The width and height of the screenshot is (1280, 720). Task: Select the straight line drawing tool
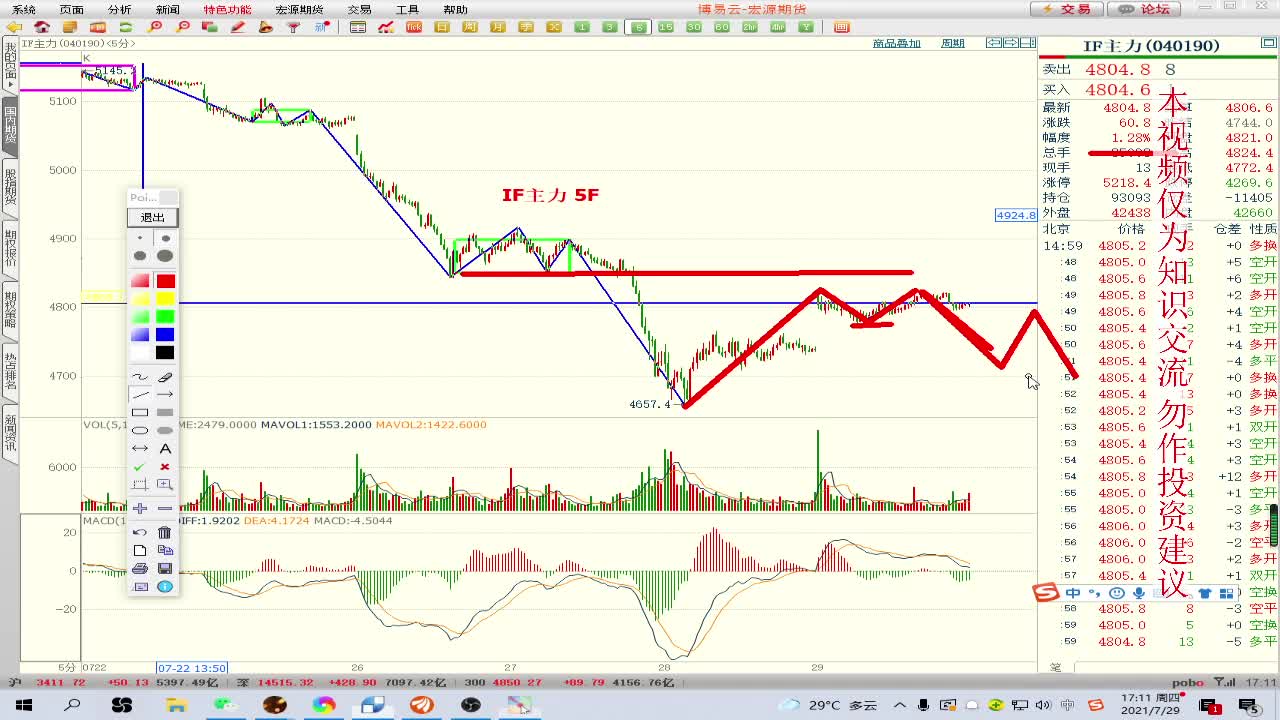(x=140, y=394)
